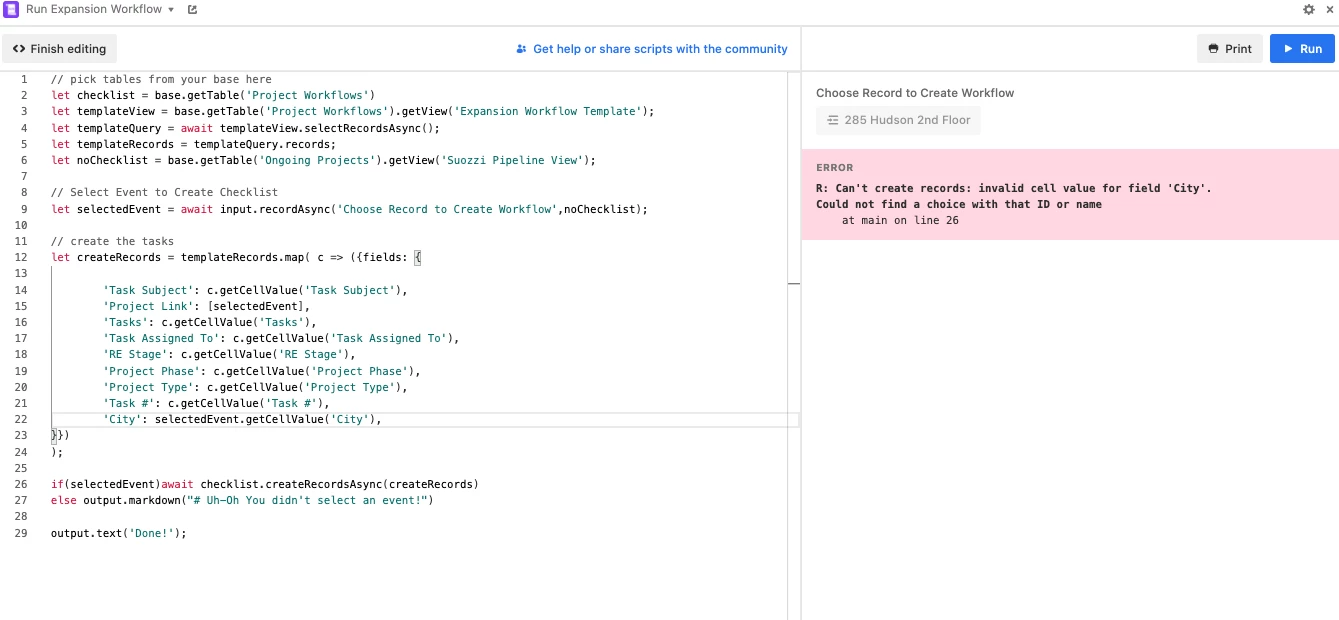Image resolution: width=1339 pixels, height=620 pixels.
Task: Click the Print button
Action: tap(1229, 48)
